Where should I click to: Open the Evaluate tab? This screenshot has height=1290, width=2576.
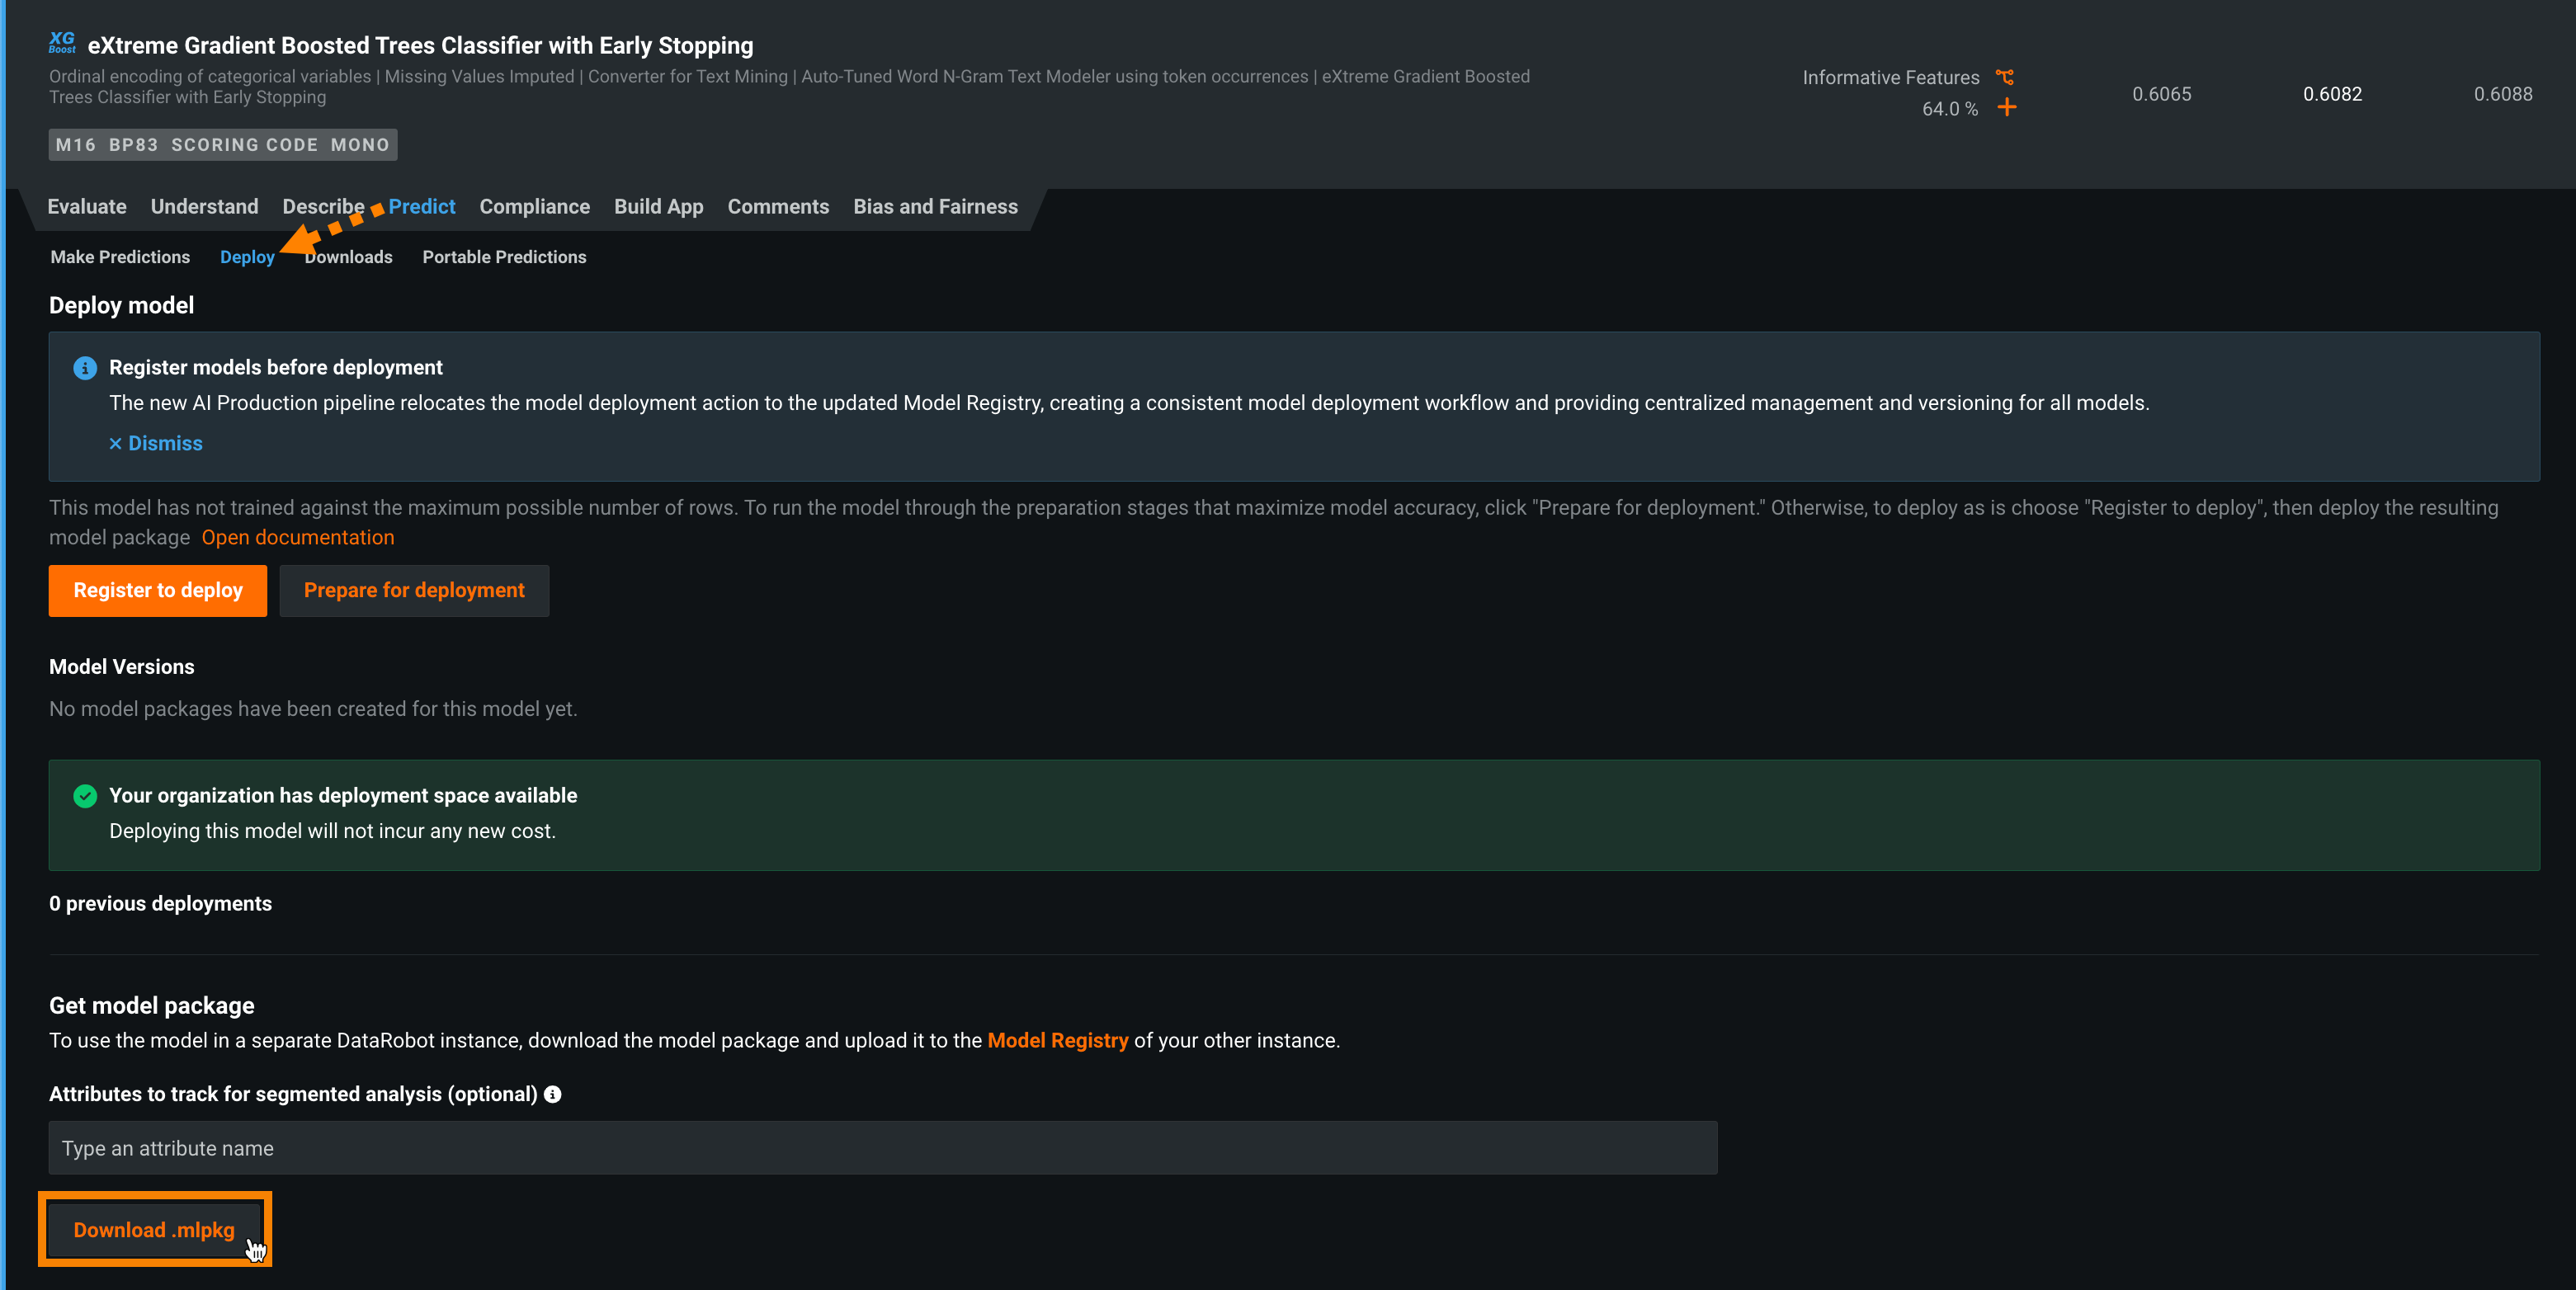87,207
